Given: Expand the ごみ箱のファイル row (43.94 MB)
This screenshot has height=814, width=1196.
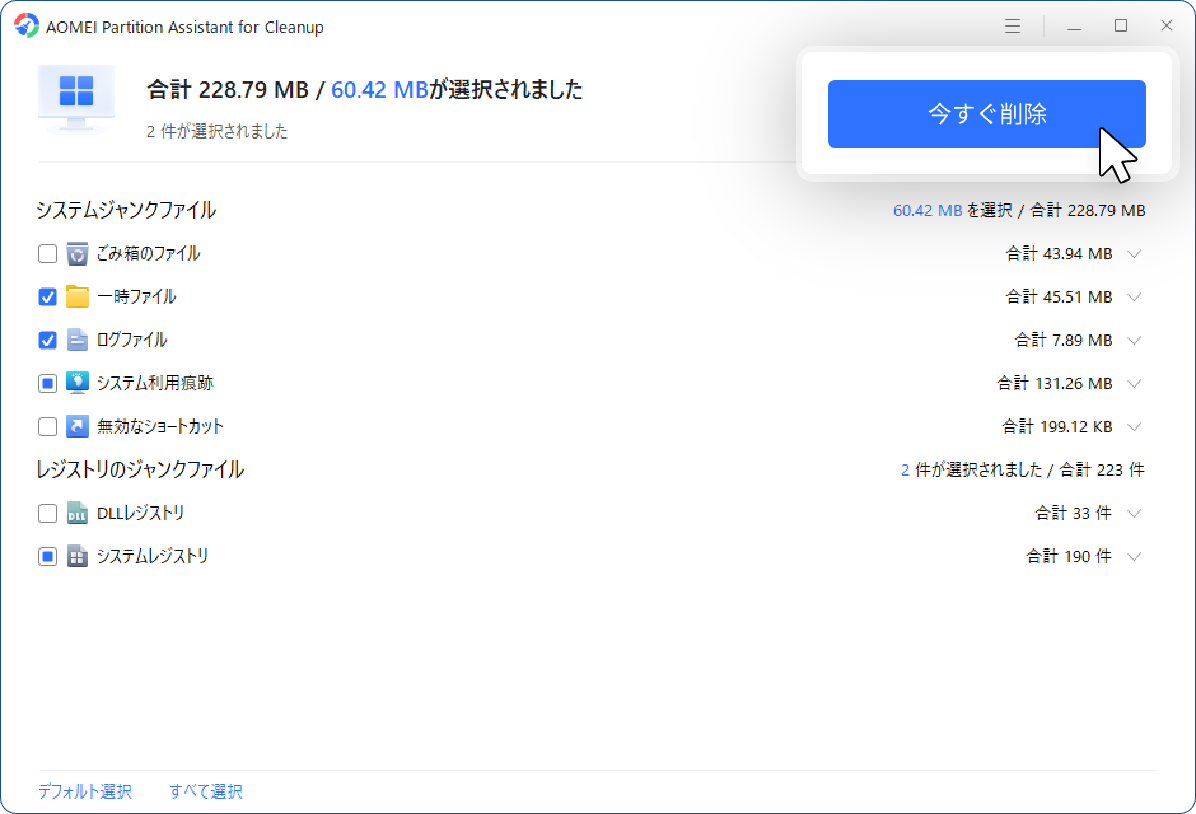Looking at the screenshot, I should (1134, 254).
